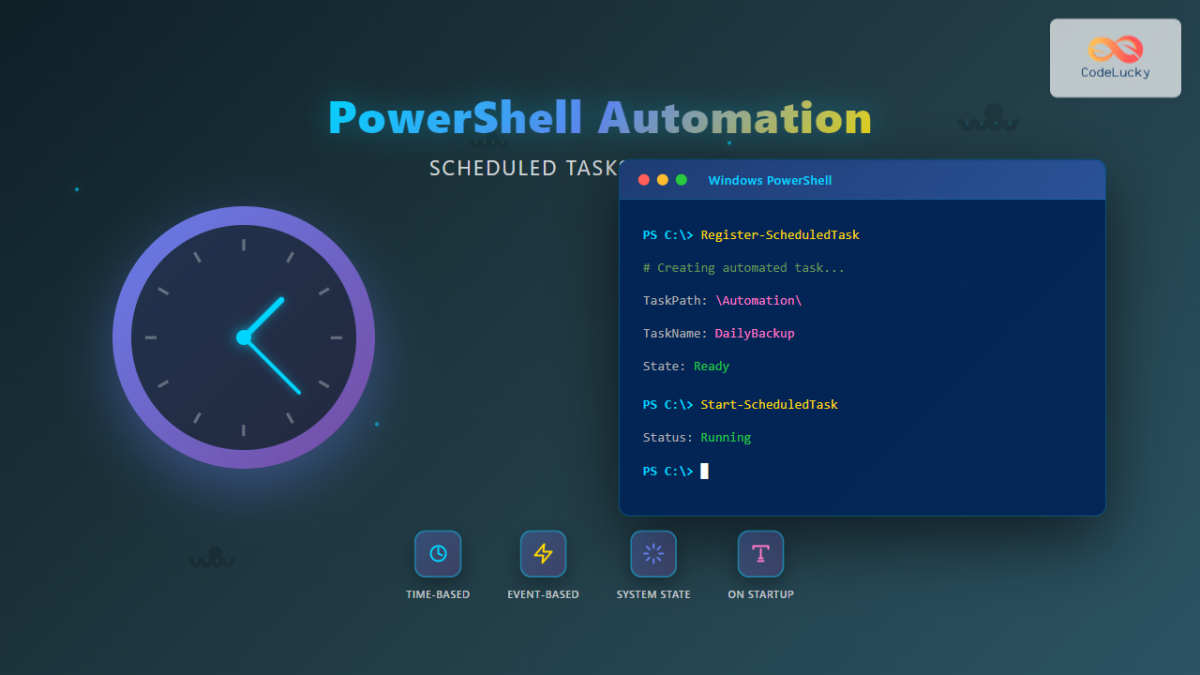Select the large analog clock graphic
The height and width of the screenshot is (675, 1200).
point(243,337)
